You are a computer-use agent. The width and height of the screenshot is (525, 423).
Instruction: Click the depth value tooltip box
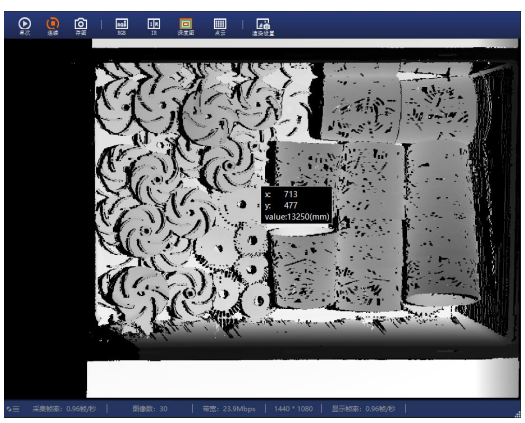pos(296,205)
